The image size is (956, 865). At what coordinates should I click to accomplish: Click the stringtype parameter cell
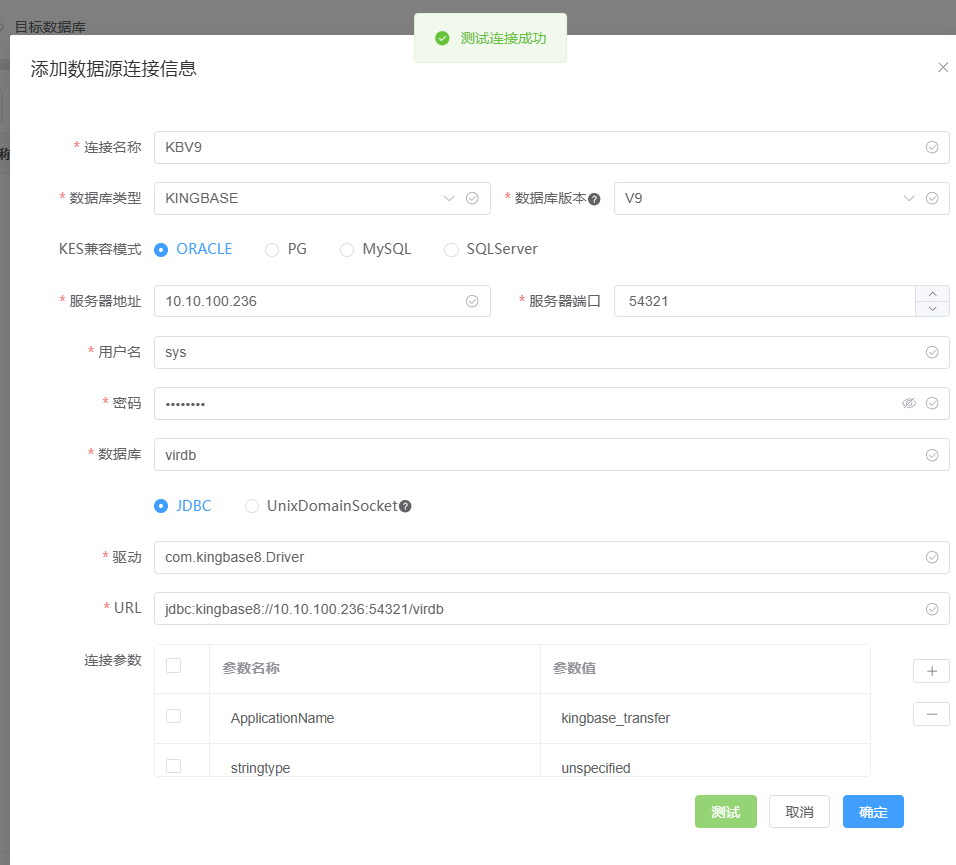pyautogui.click(x=375, y=761)
